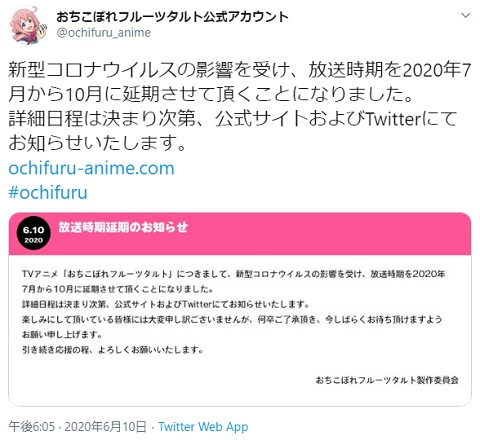Screen dimensions: 480x440
Task: Click the black 6.10 2020 date badge
Action: pos(33,233)
